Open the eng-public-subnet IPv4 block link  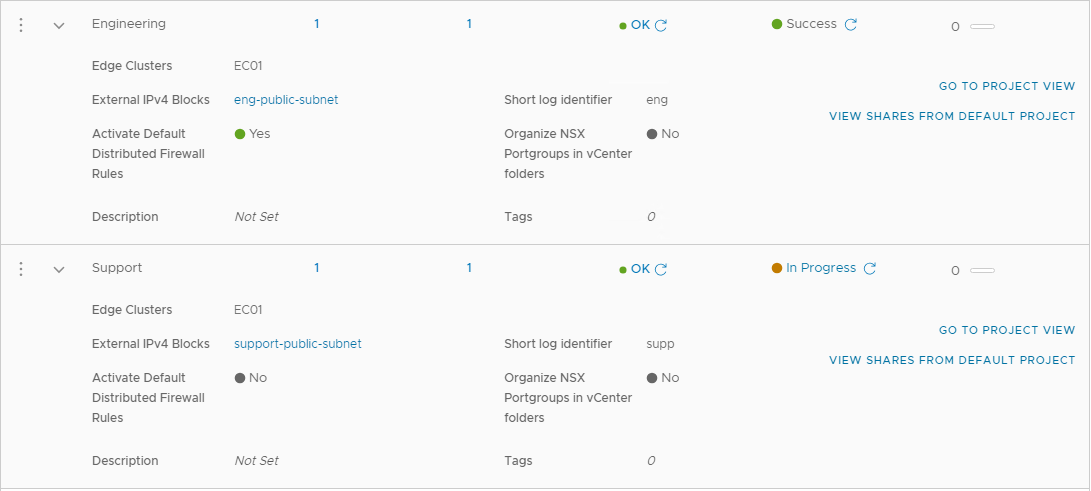point(286,100)
